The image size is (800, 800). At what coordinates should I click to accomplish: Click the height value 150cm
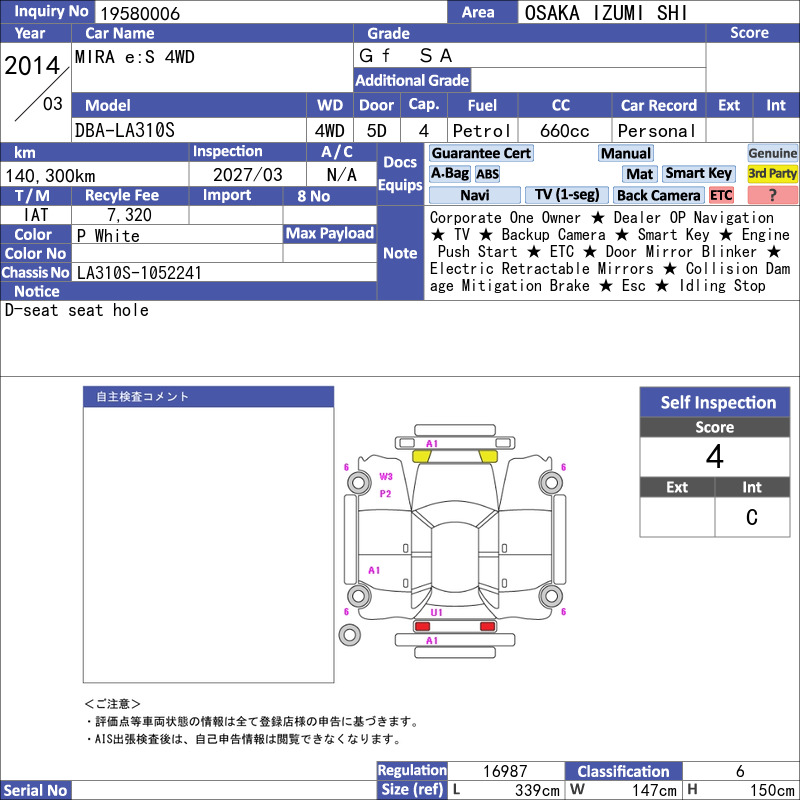click(772, 790)
